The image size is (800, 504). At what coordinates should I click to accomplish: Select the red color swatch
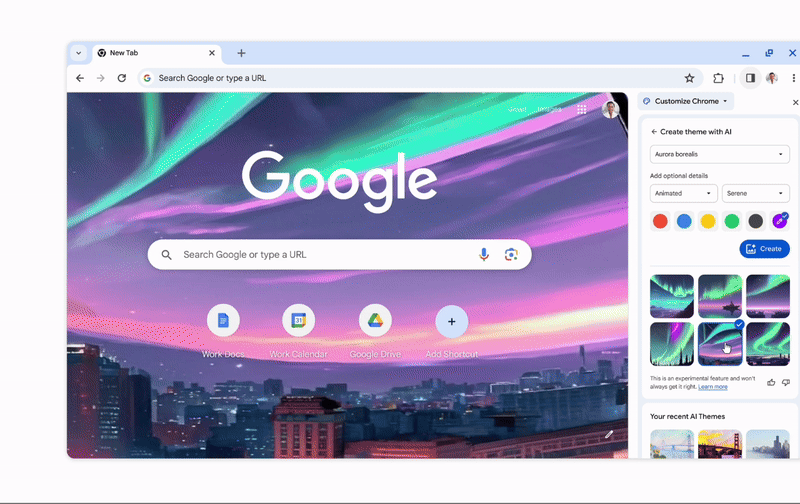click(660, 221)
